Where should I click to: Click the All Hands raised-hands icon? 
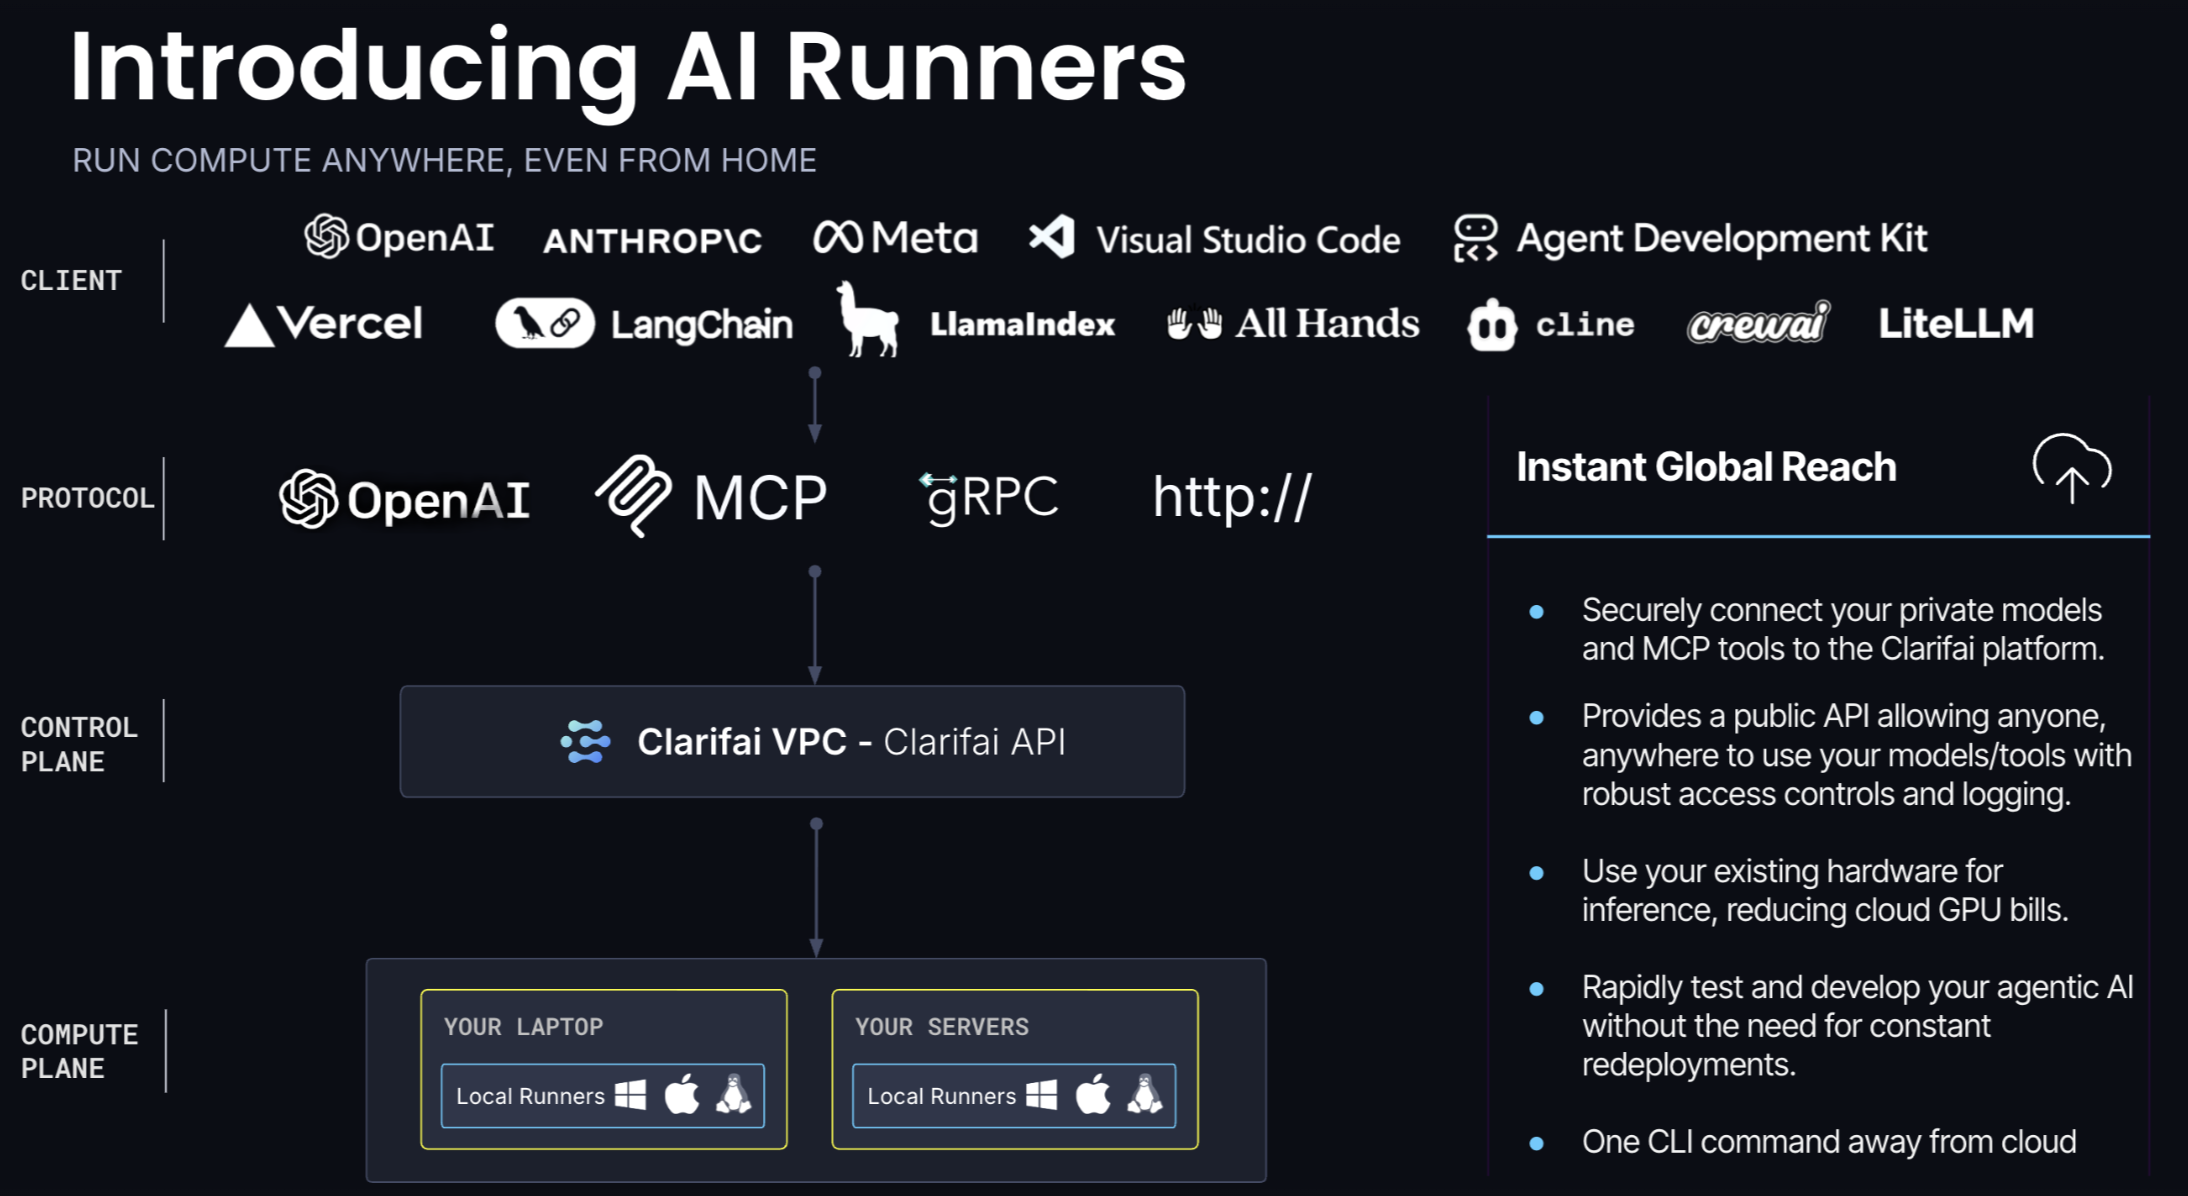[x=1194, y=323]
